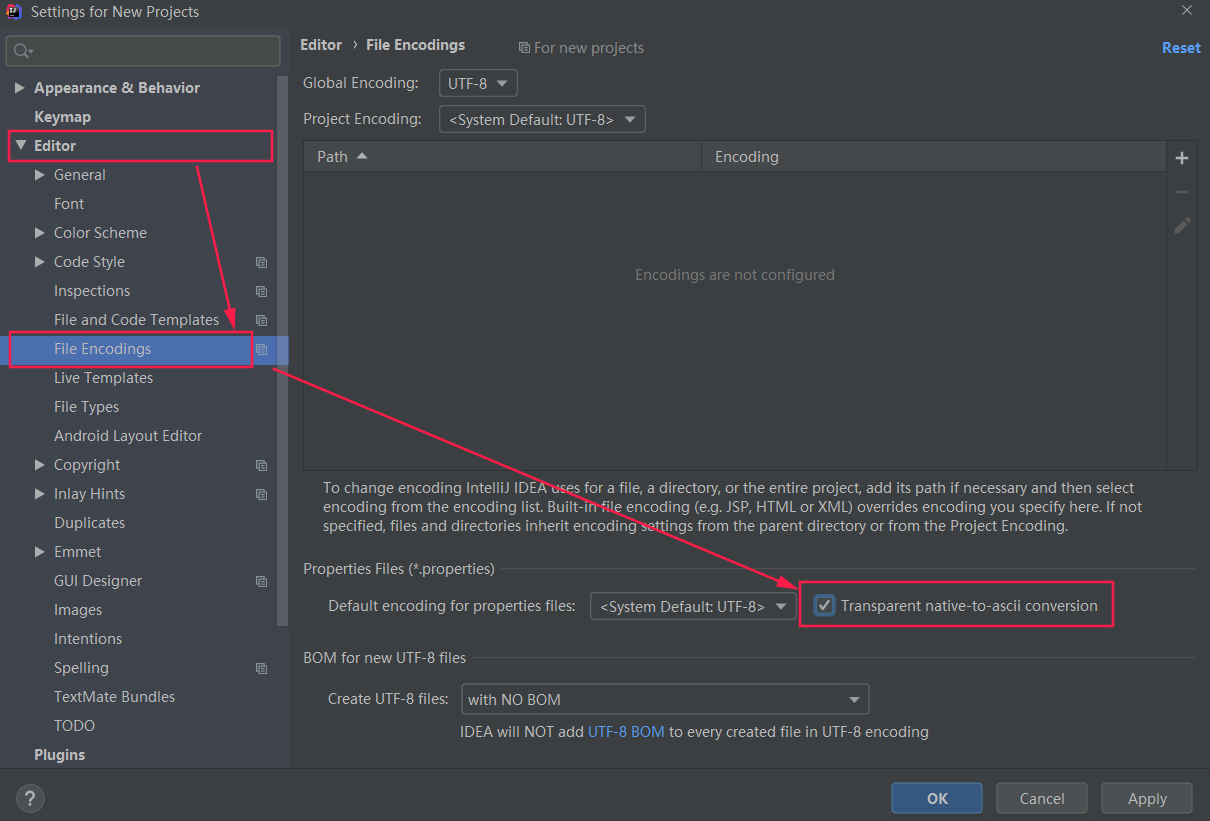
Task: Click the IntelliJ IDEA logo in title bar
Action: click(x=14, y=12)
